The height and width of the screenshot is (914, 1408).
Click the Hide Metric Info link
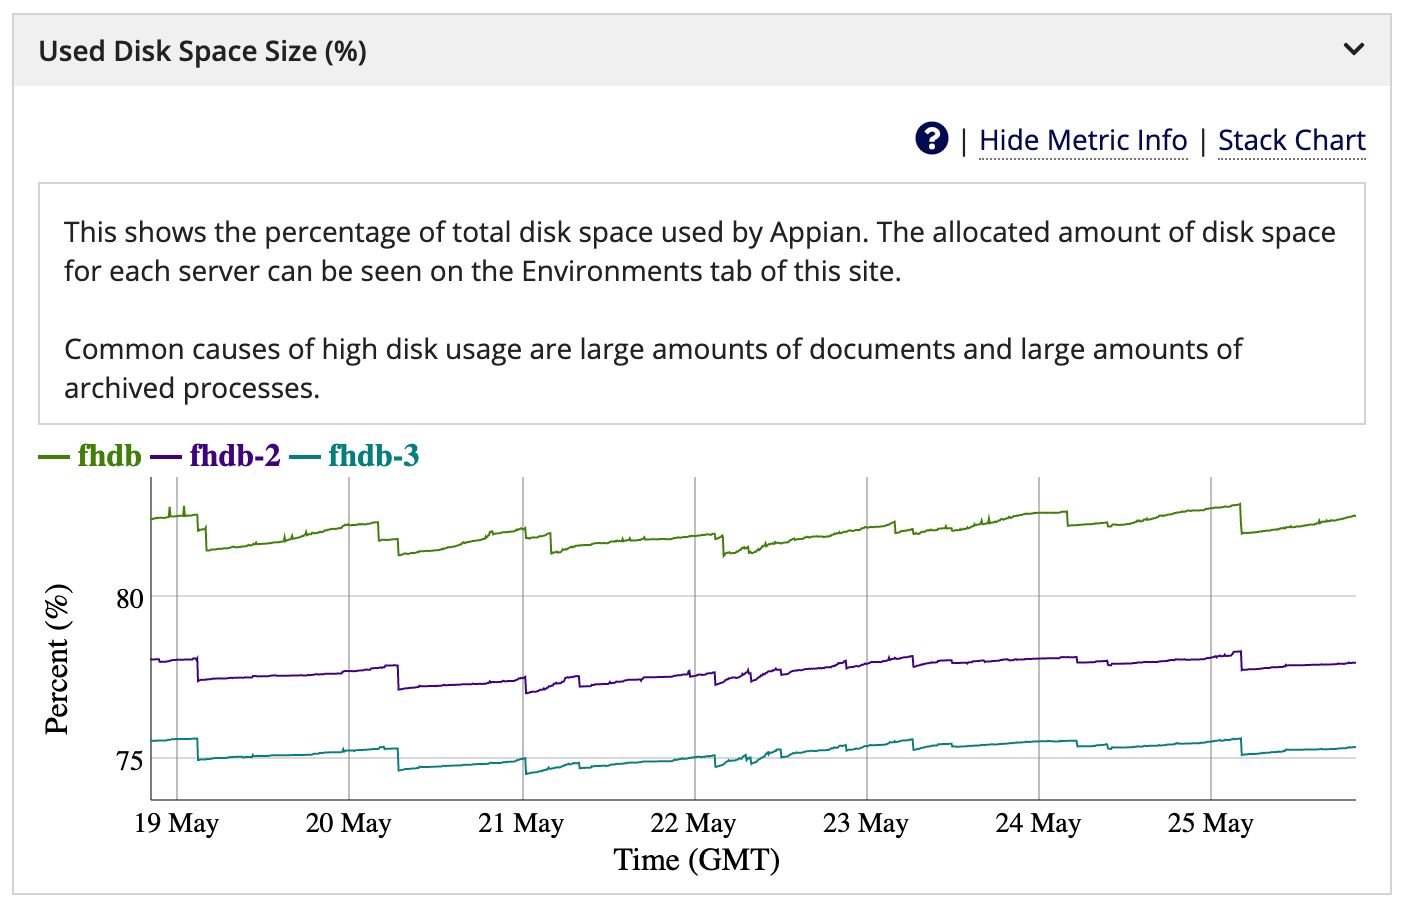(x=1083, y=141)
